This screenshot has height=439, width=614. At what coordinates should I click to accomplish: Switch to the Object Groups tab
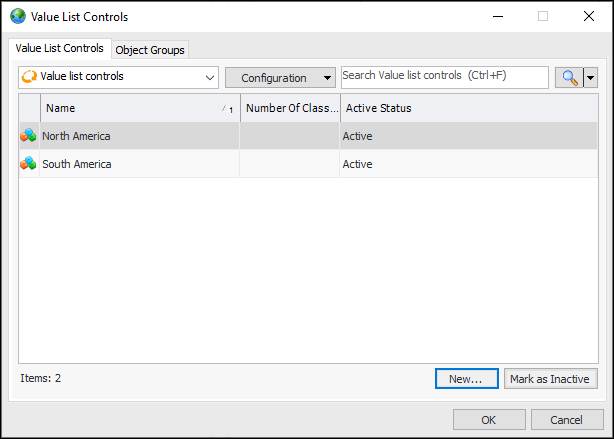point(150,50)
